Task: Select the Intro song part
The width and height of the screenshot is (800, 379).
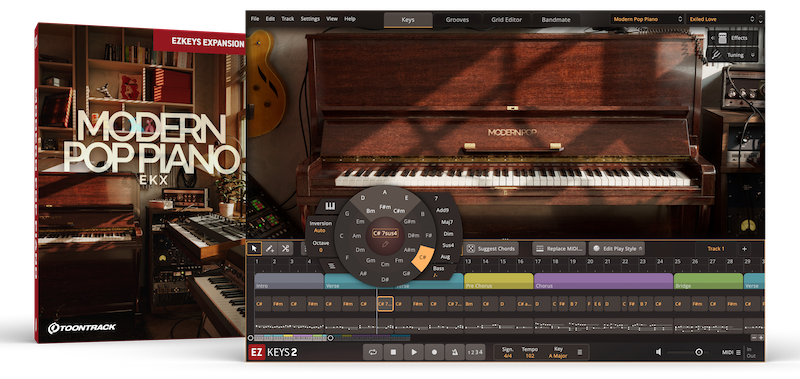Action: [289, 281]
